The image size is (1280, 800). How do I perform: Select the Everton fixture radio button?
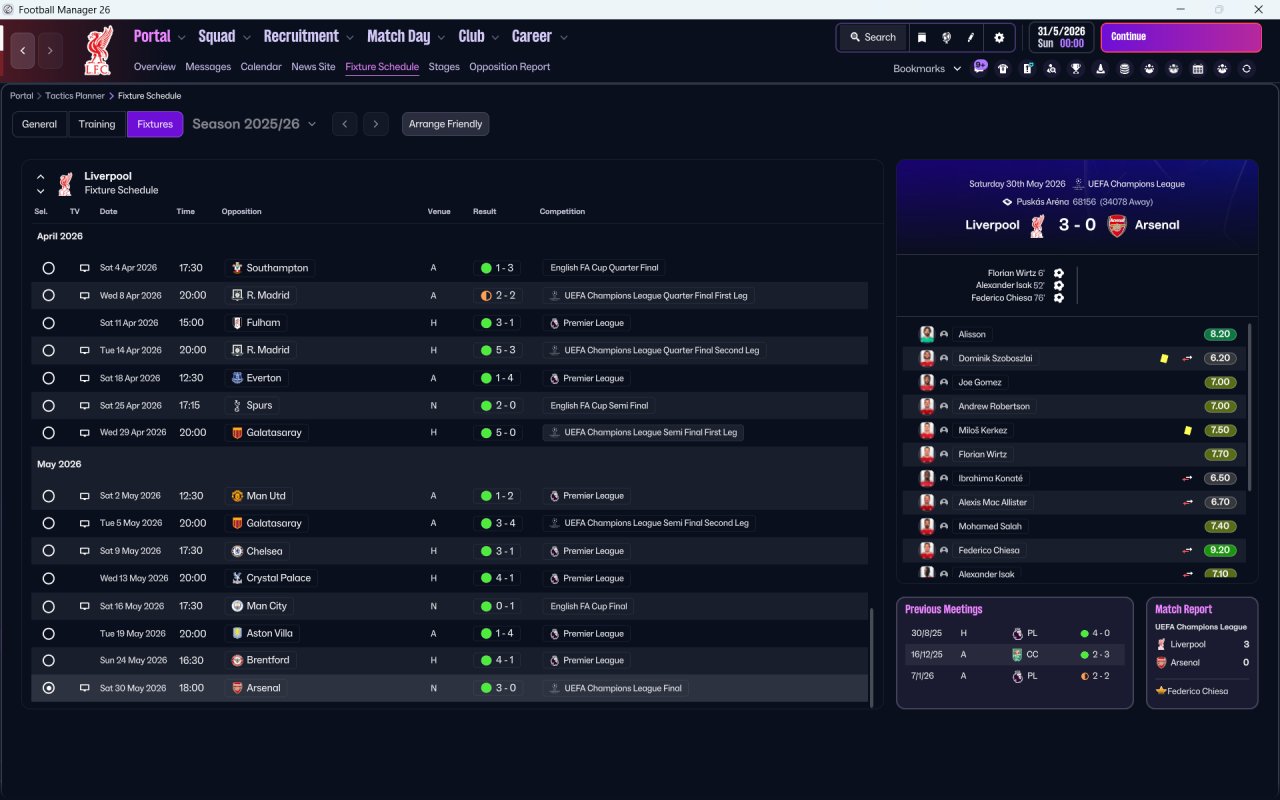coord(48,378)
